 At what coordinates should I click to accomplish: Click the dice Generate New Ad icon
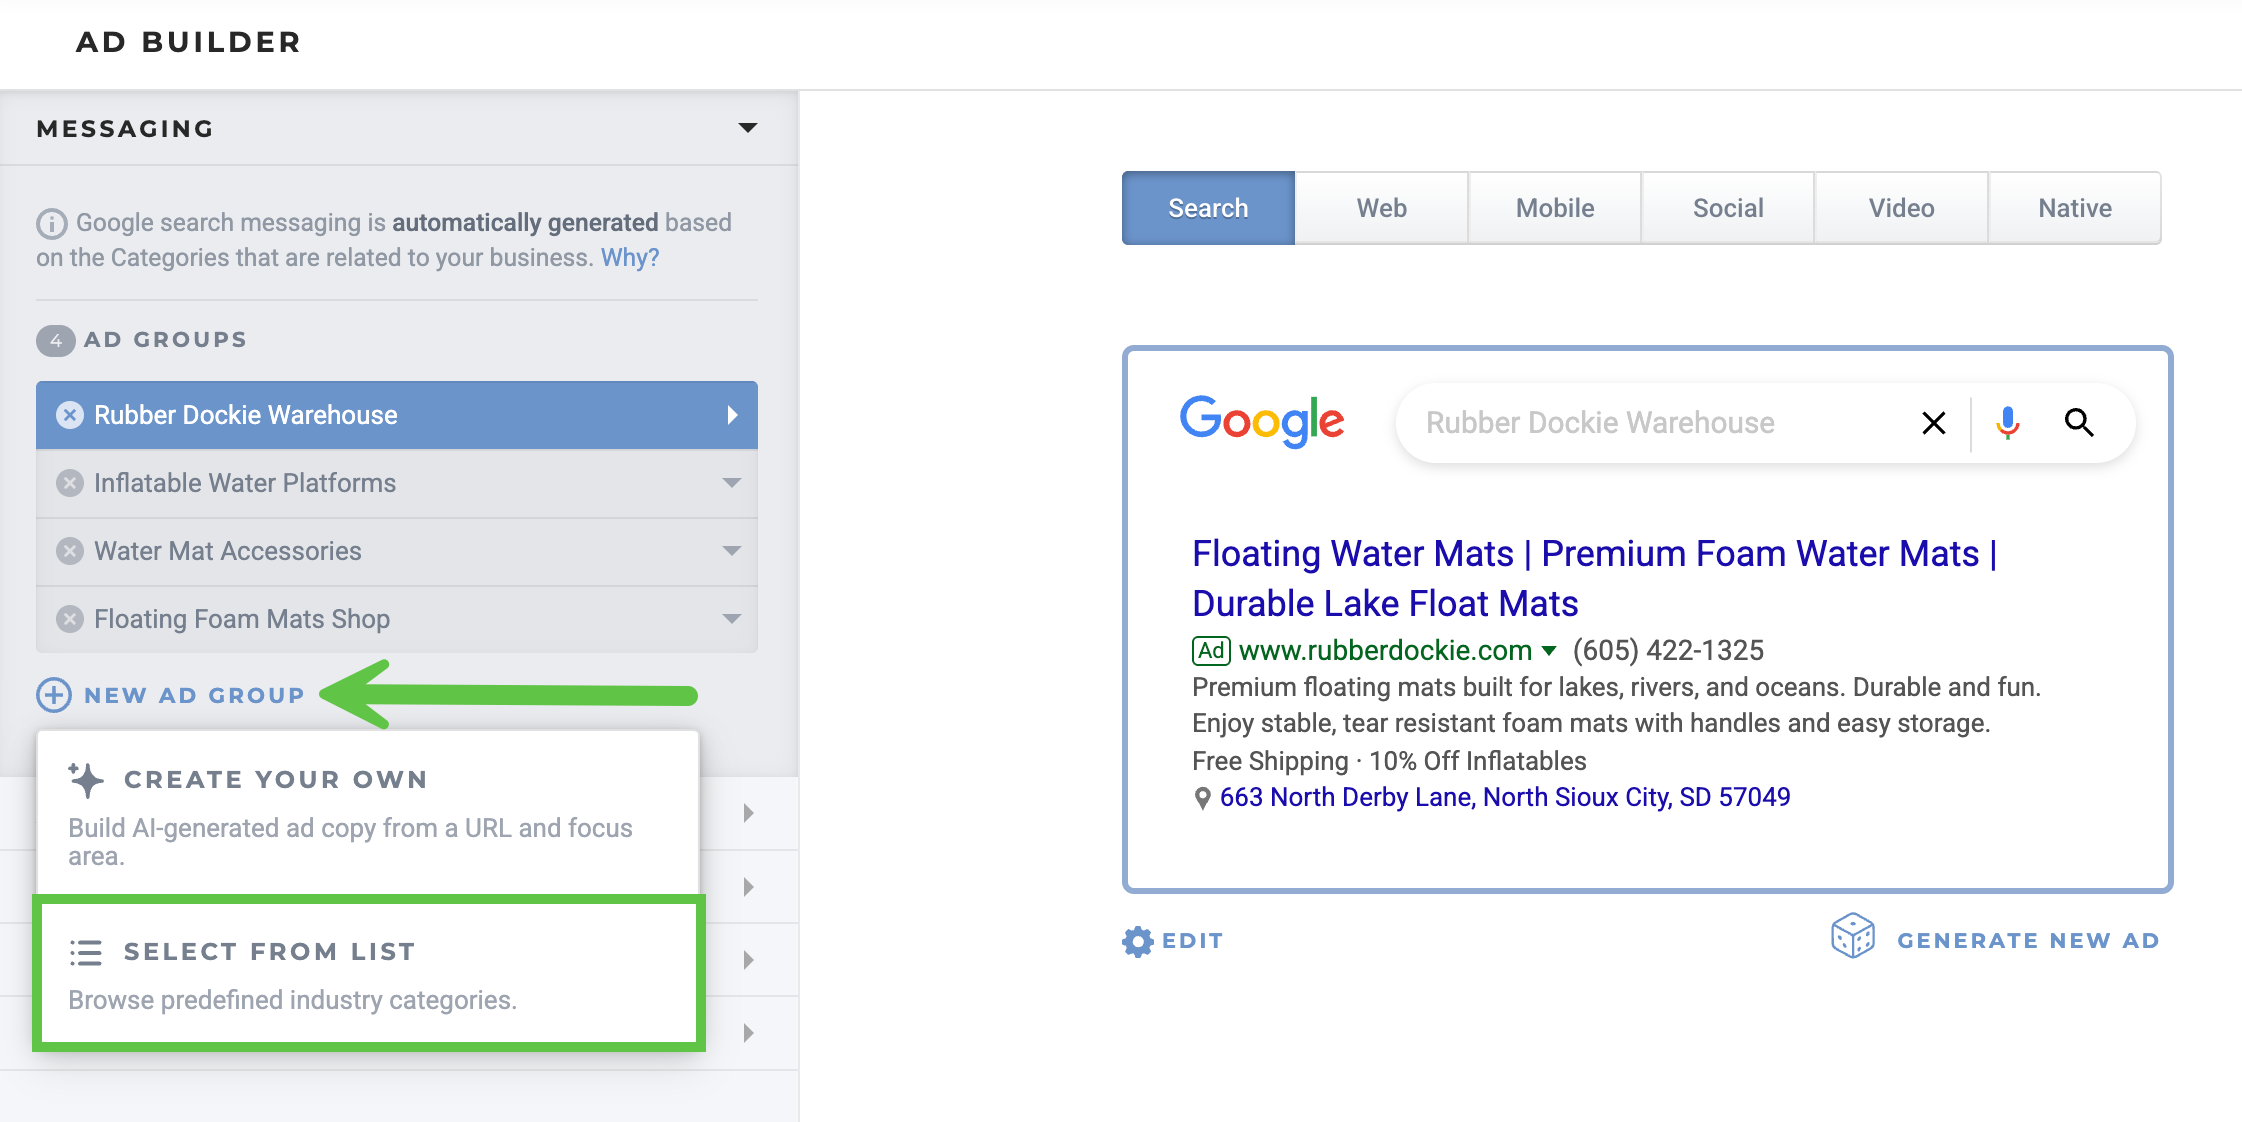coord(1852,936)
